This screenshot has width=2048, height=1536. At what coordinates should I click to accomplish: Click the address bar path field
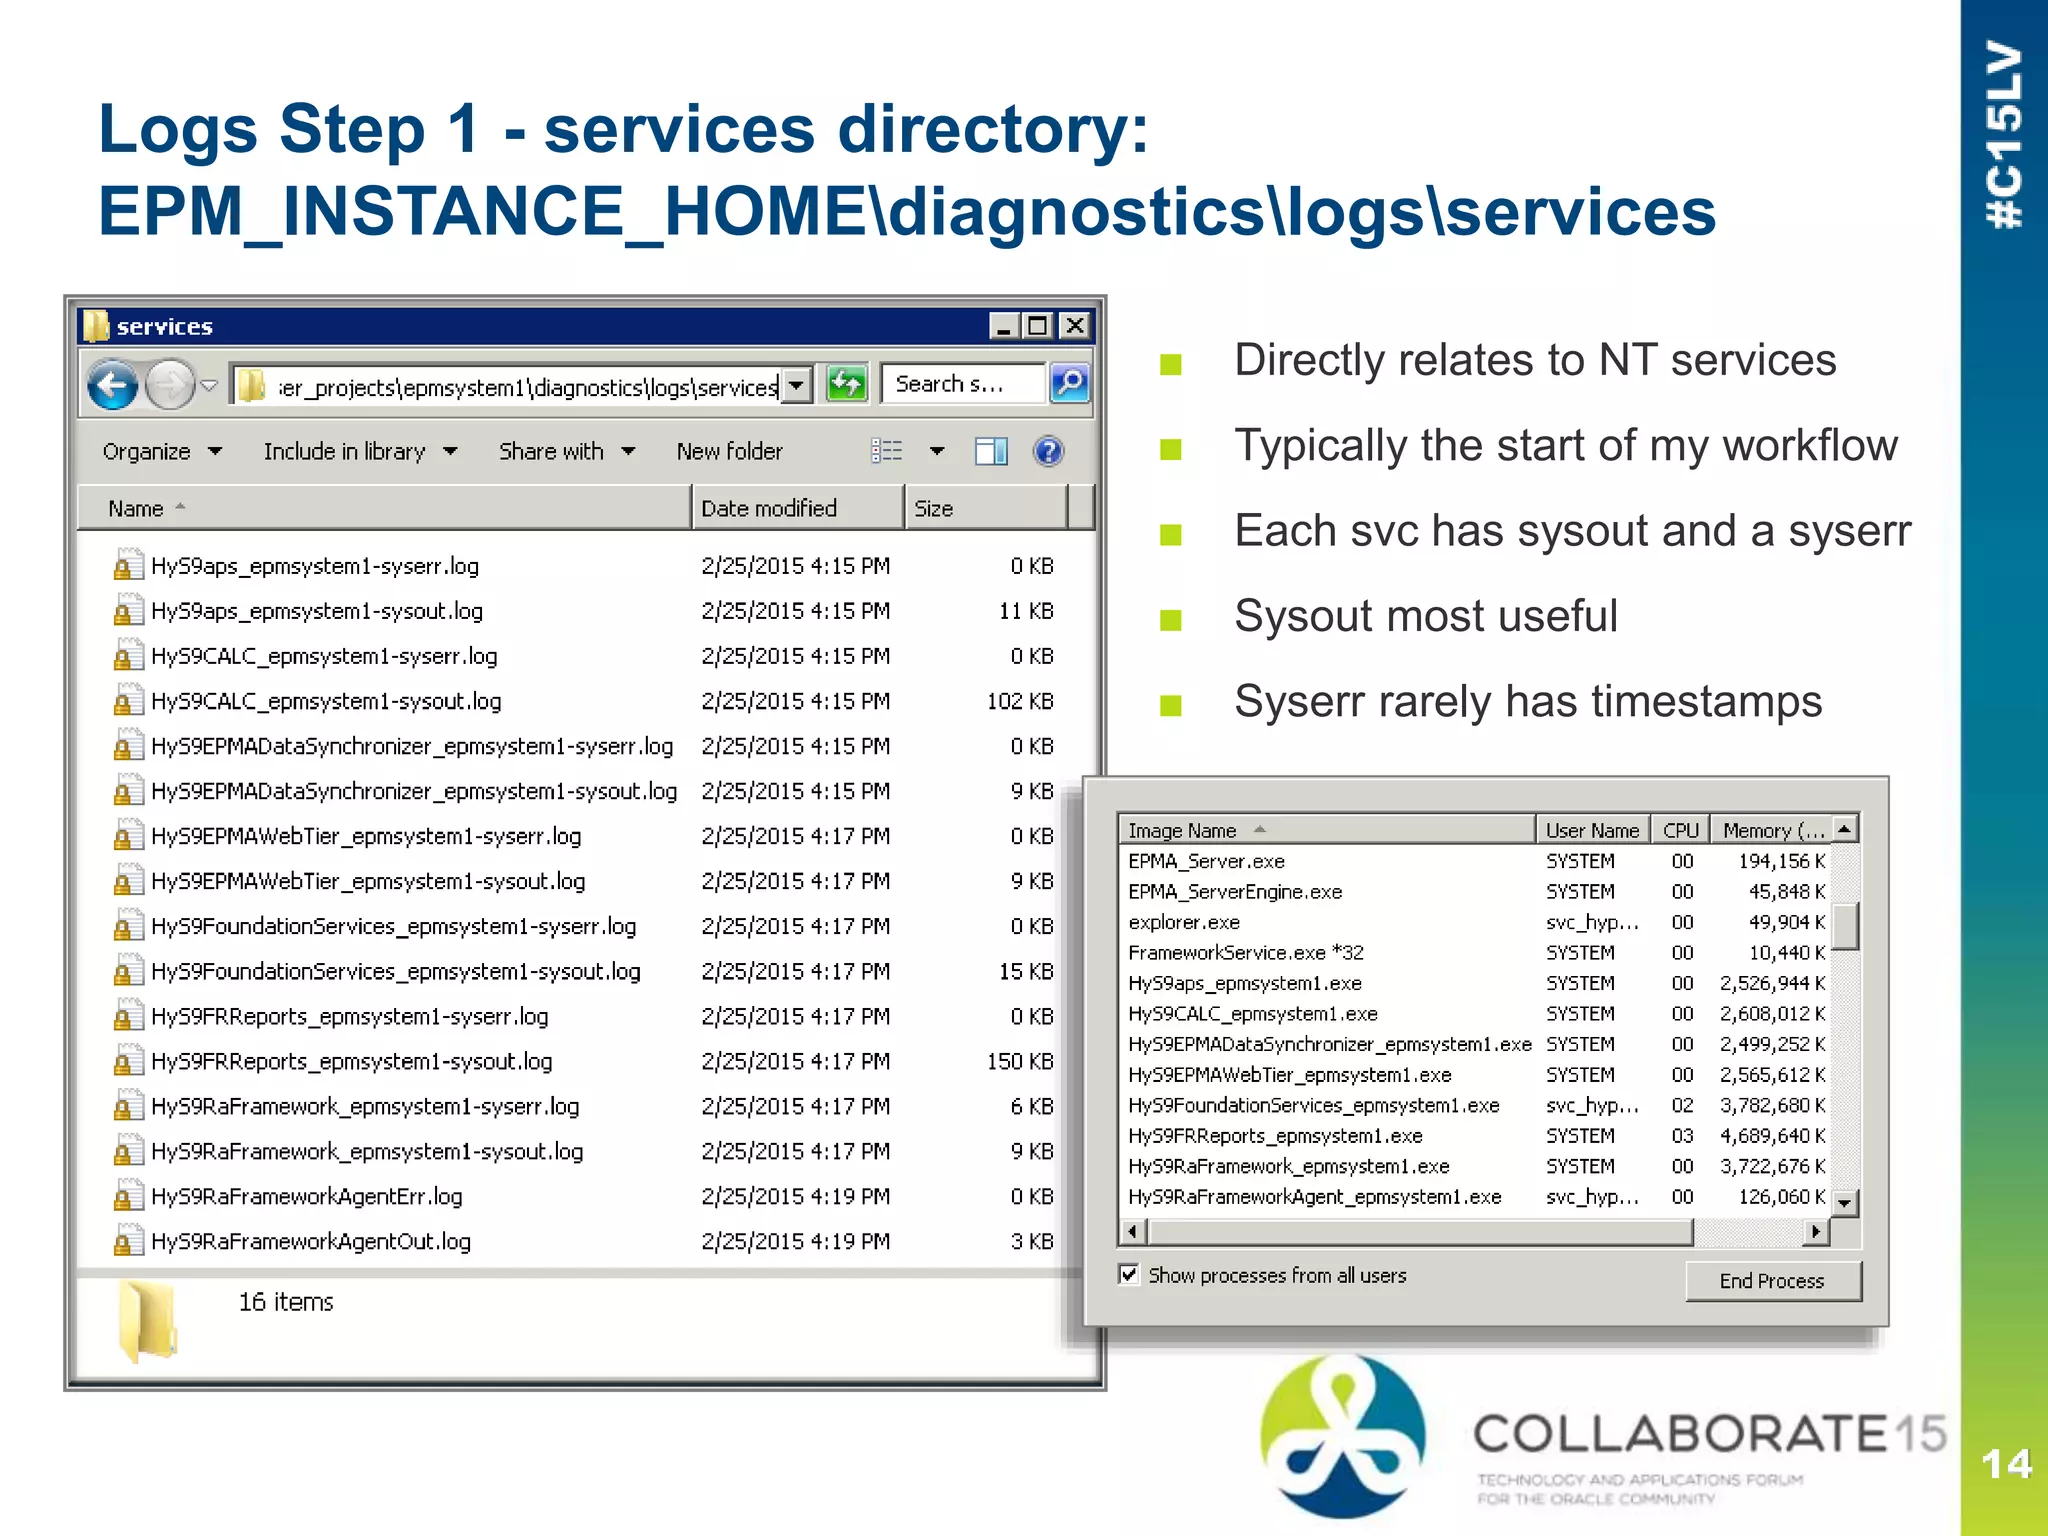508,386
